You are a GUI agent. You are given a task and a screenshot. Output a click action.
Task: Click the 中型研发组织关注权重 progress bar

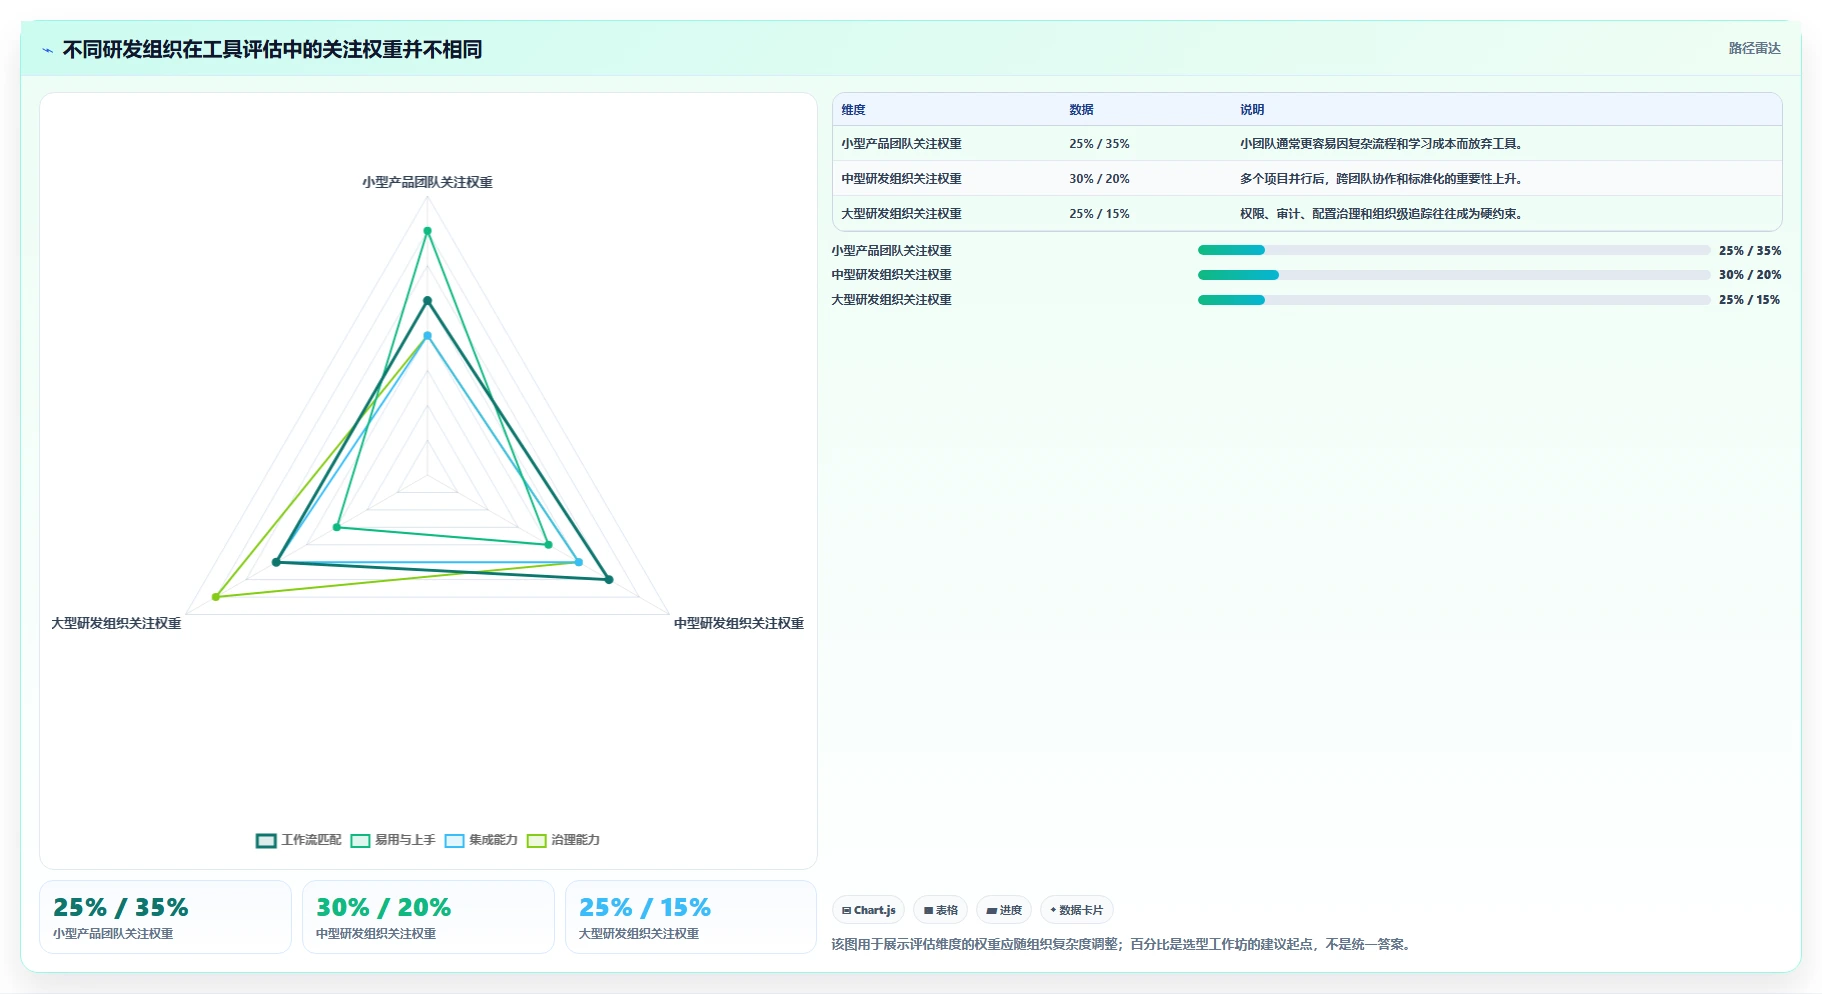1454,275
